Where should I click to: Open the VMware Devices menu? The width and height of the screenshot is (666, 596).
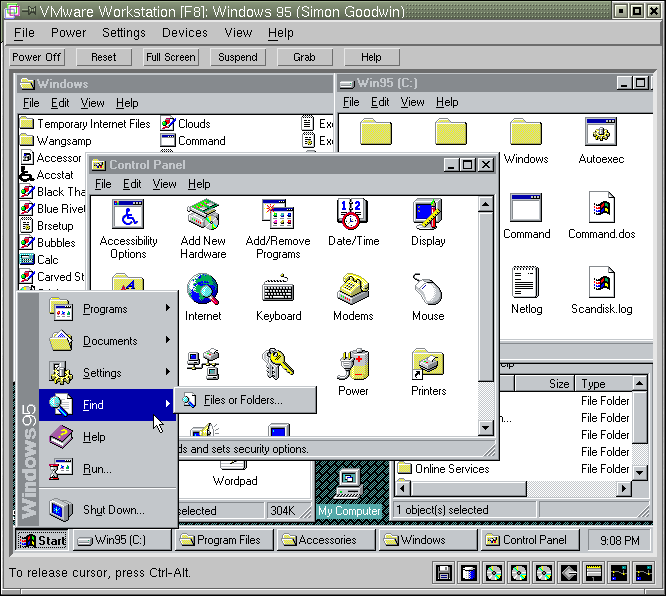[x=185, y=33]
